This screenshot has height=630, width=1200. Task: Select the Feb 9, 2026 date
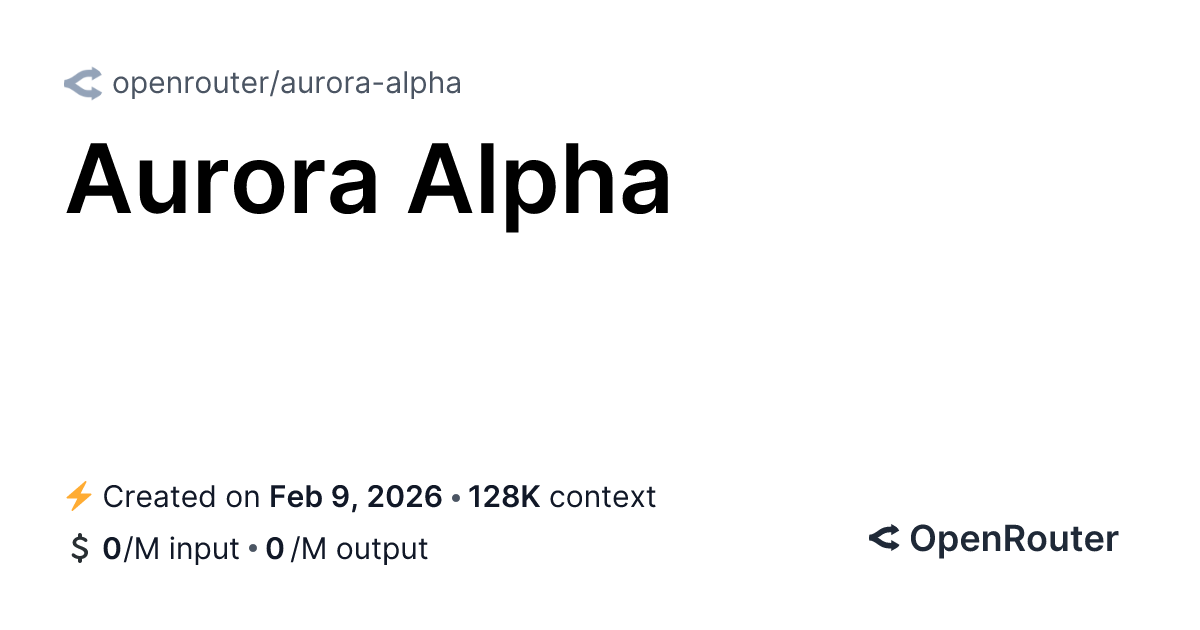pyautogui.click(x=356, y=497)
